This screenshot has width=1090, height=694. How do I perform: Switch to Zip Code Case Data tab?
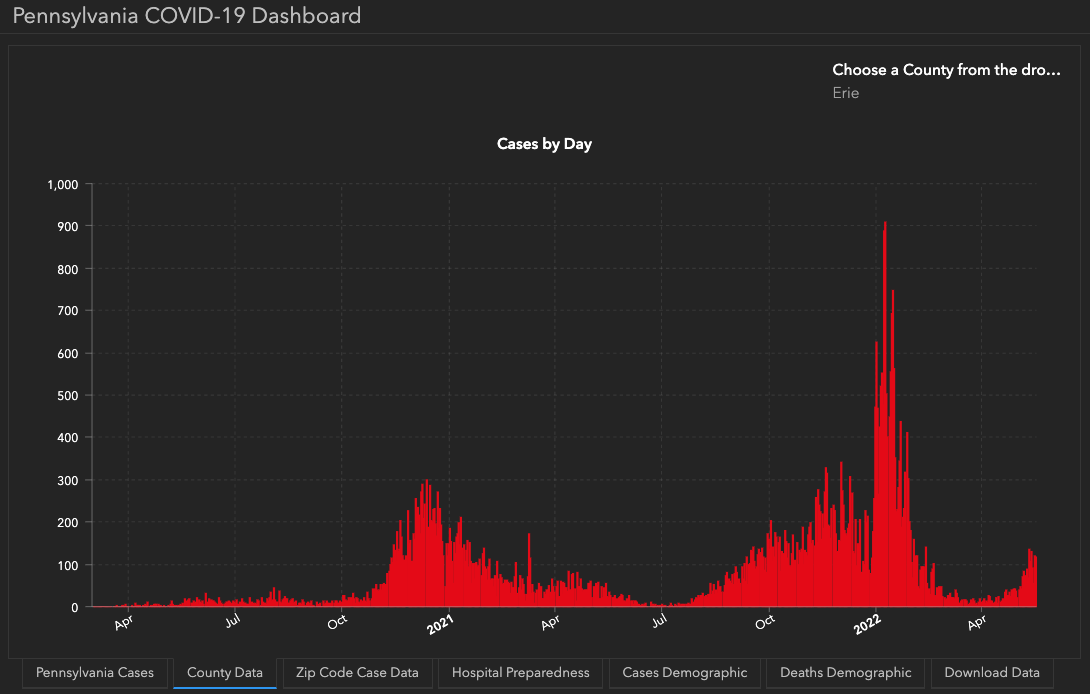coord(357,673)
